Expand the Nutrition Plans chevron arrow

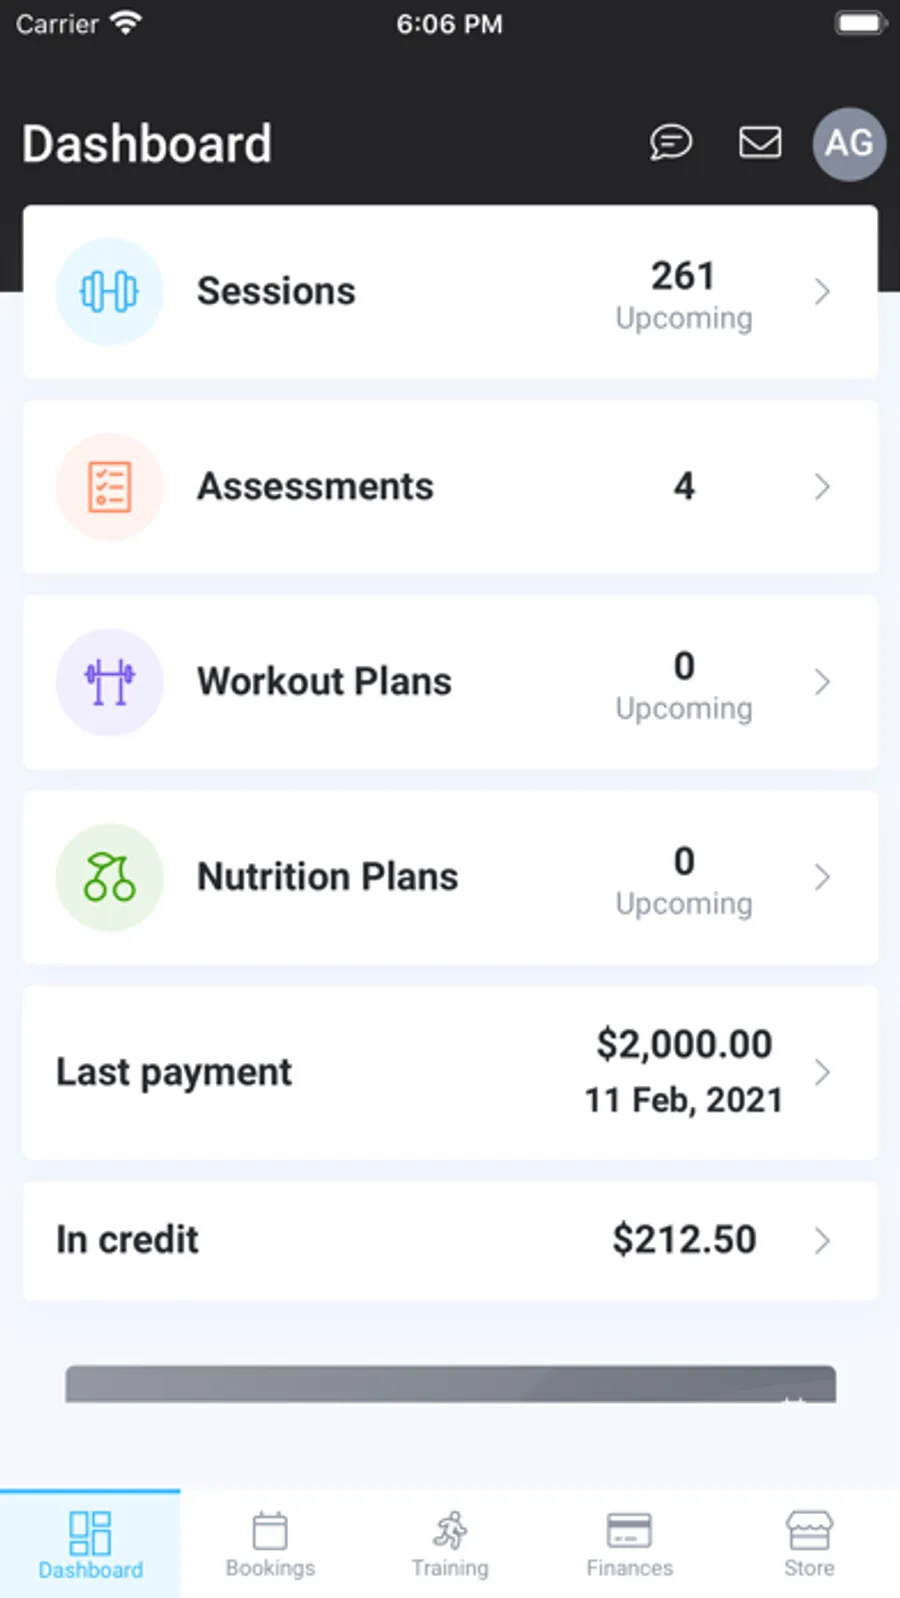point(822,877)
